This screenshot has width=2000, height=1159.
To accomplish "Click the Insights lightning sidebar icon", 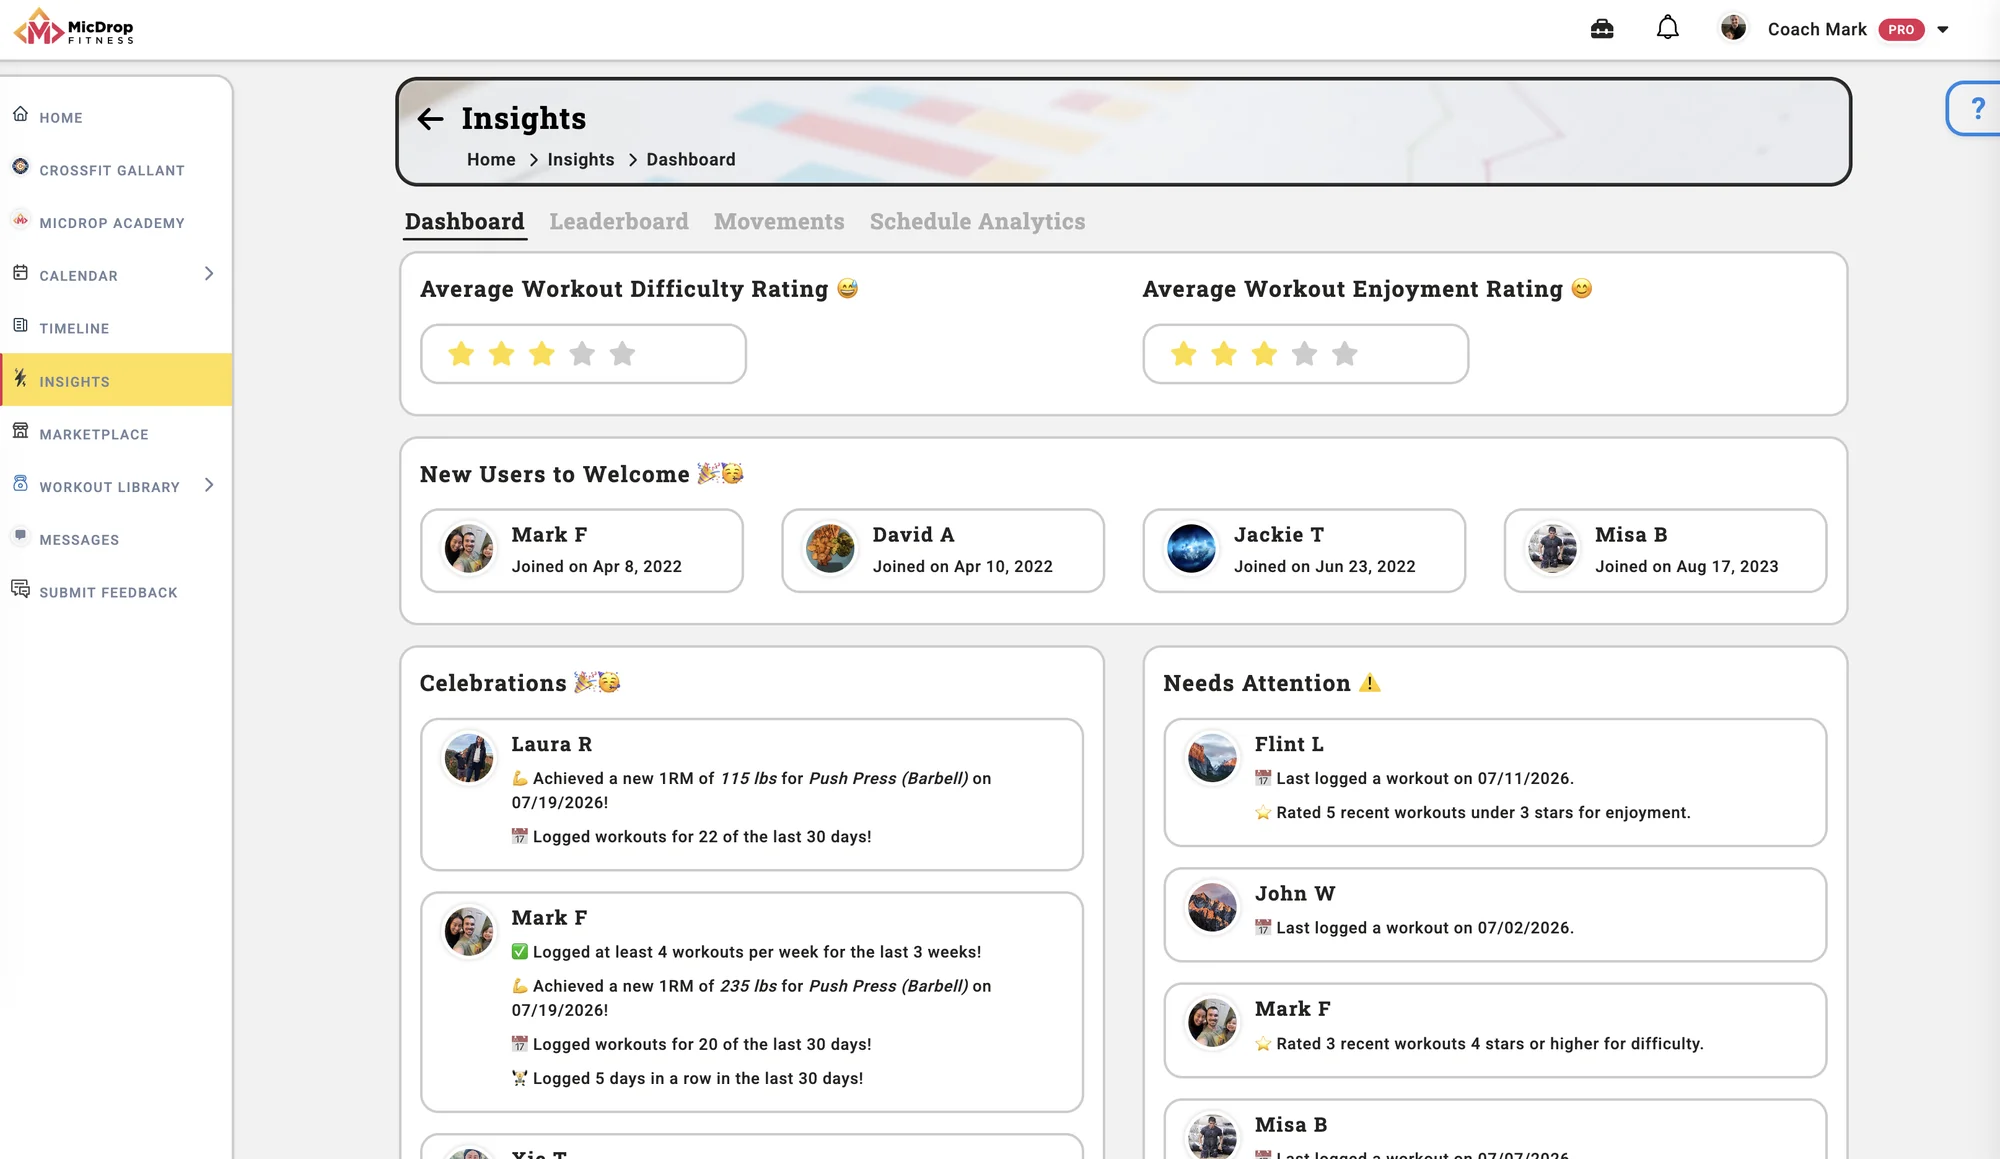I will coord(20,378).
